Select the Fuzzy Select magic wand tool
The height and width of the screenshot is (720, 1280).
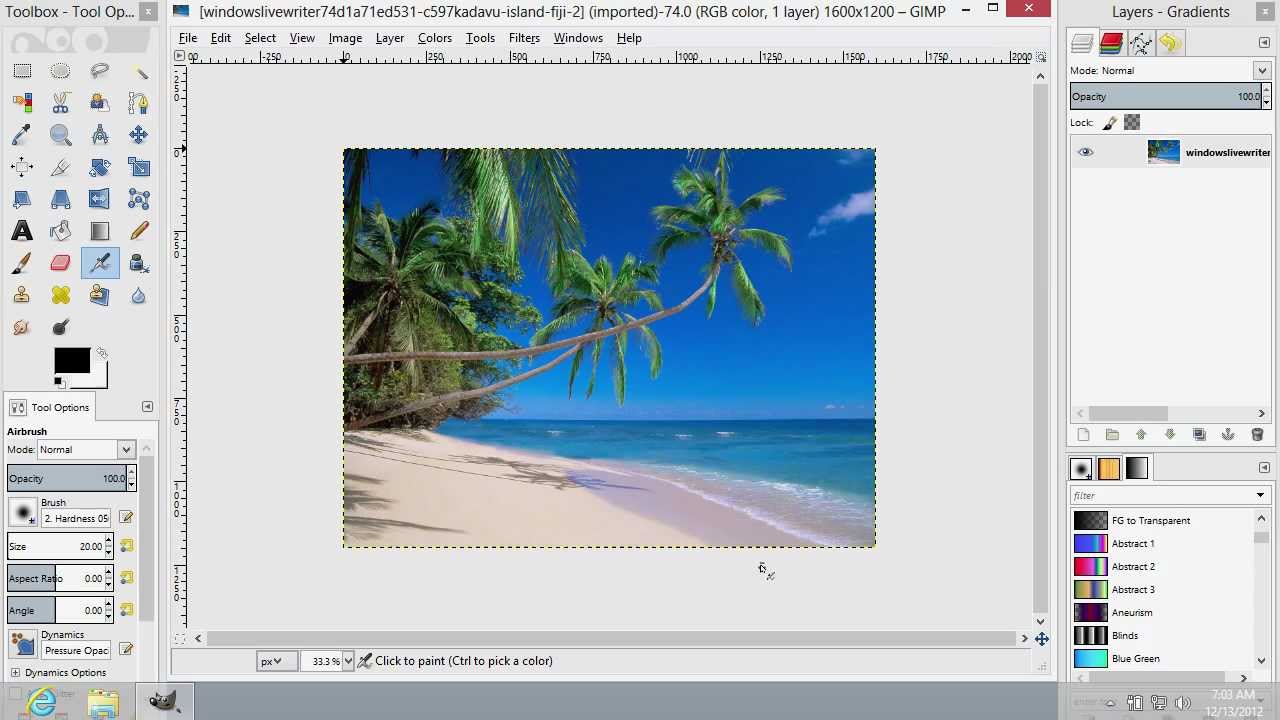click(138, 71)
